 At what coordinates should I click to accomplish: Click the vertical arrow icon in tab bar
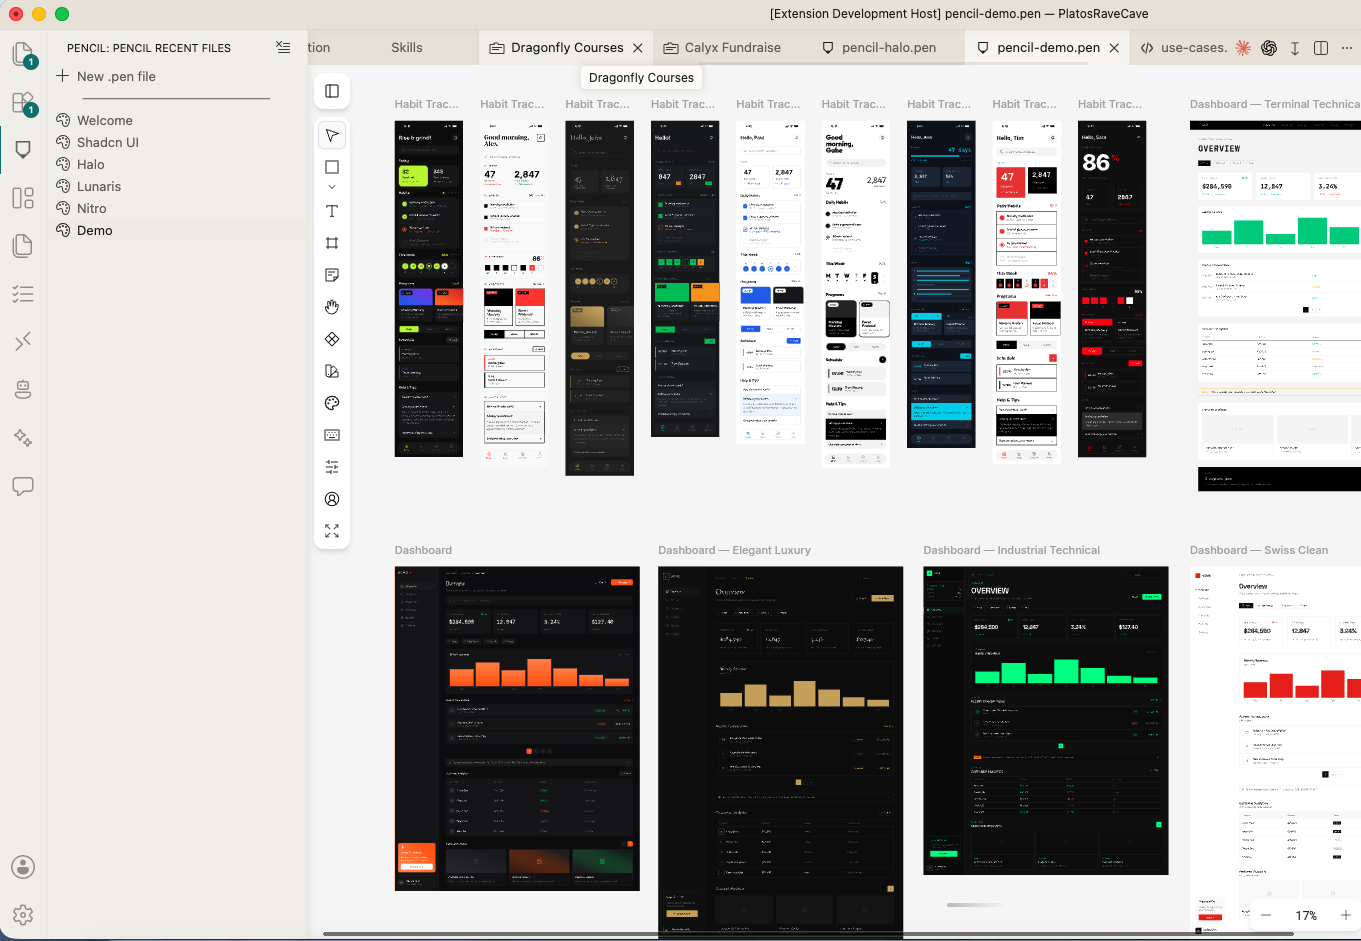pos(1295,47)
